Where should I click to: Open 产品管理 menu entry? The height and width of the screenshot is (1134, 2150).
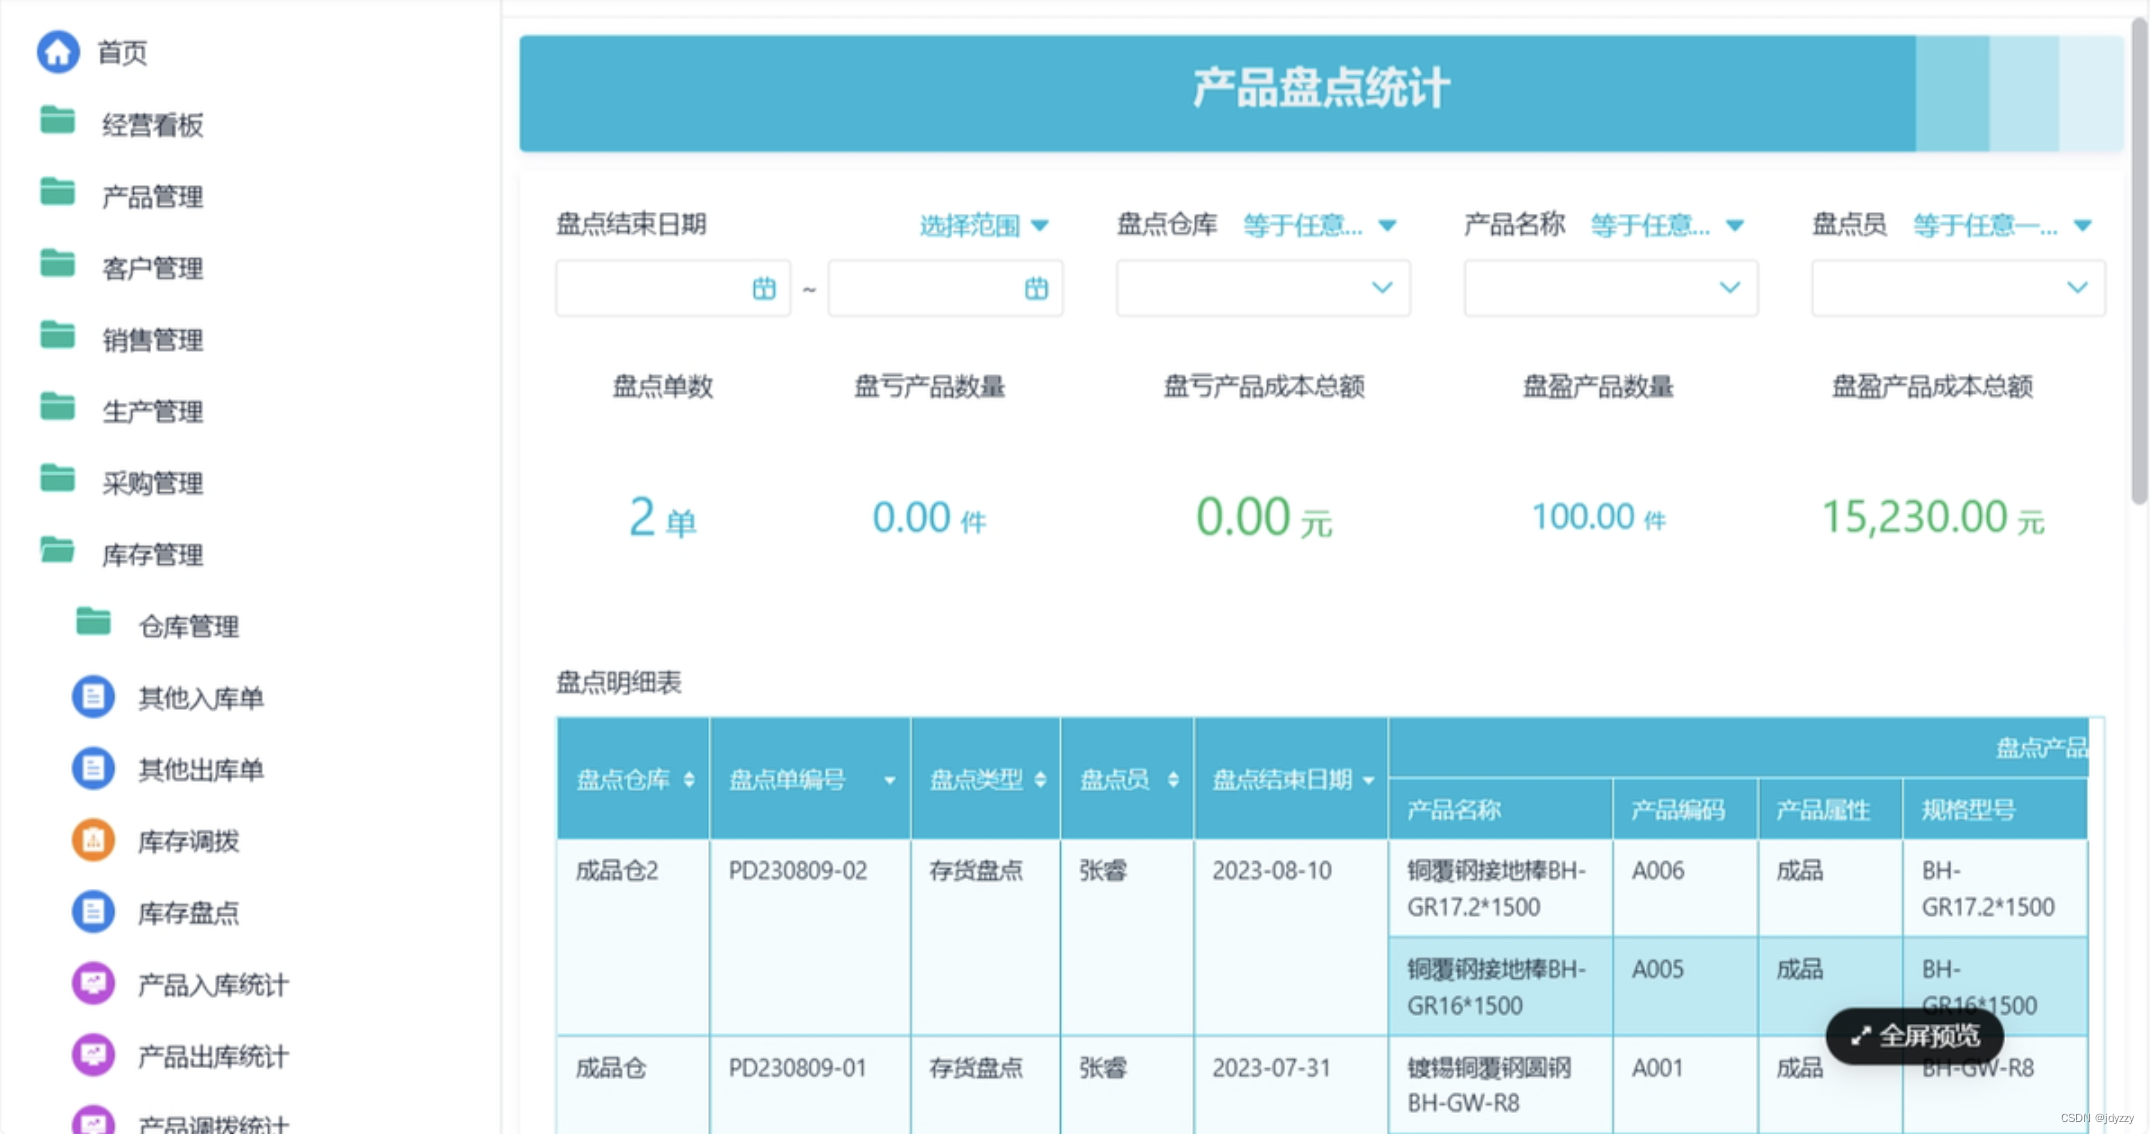click(153, 197)
